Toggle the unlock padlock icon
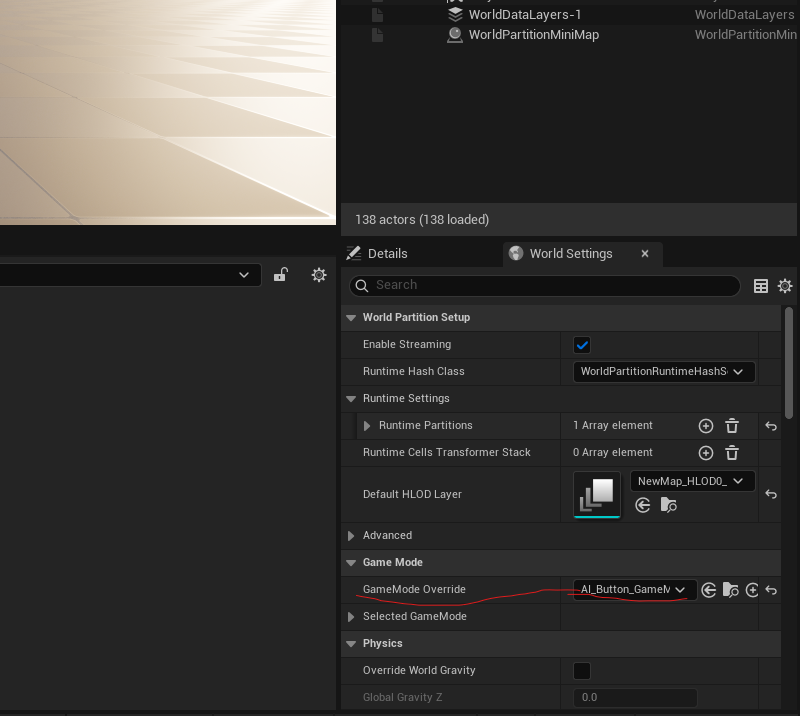Viewport: 800px width, 716px height. pyautogui.click(x=281, y=275)
